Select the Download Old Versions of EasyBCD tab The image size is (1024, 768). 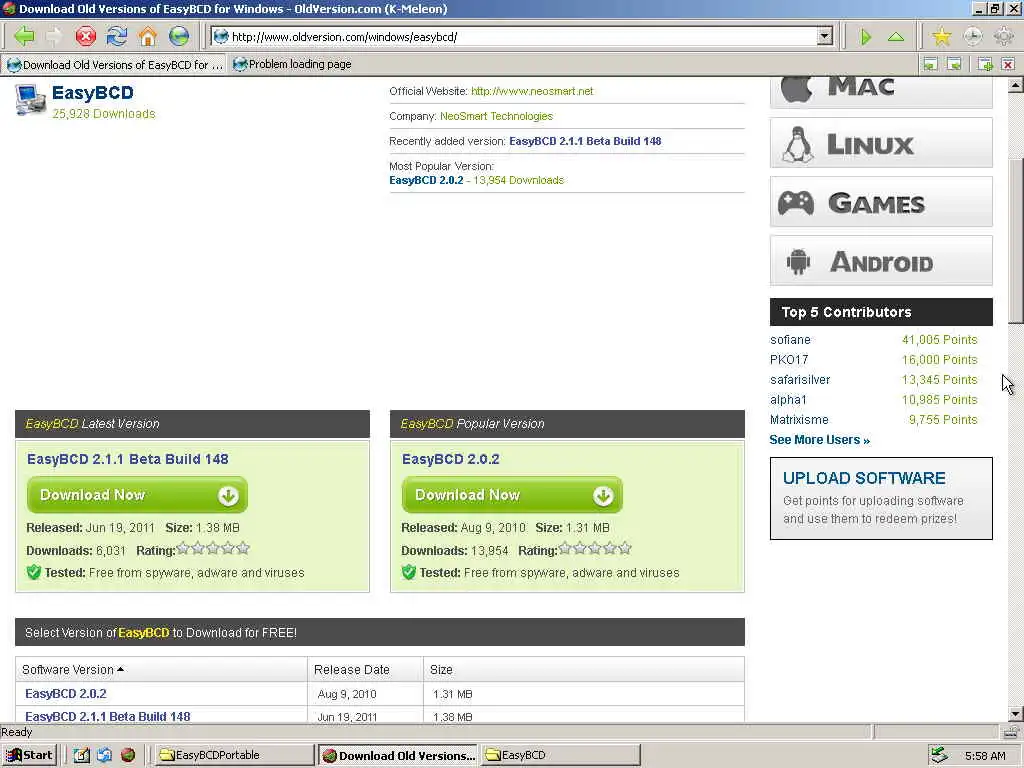click(x=114, y=64)
